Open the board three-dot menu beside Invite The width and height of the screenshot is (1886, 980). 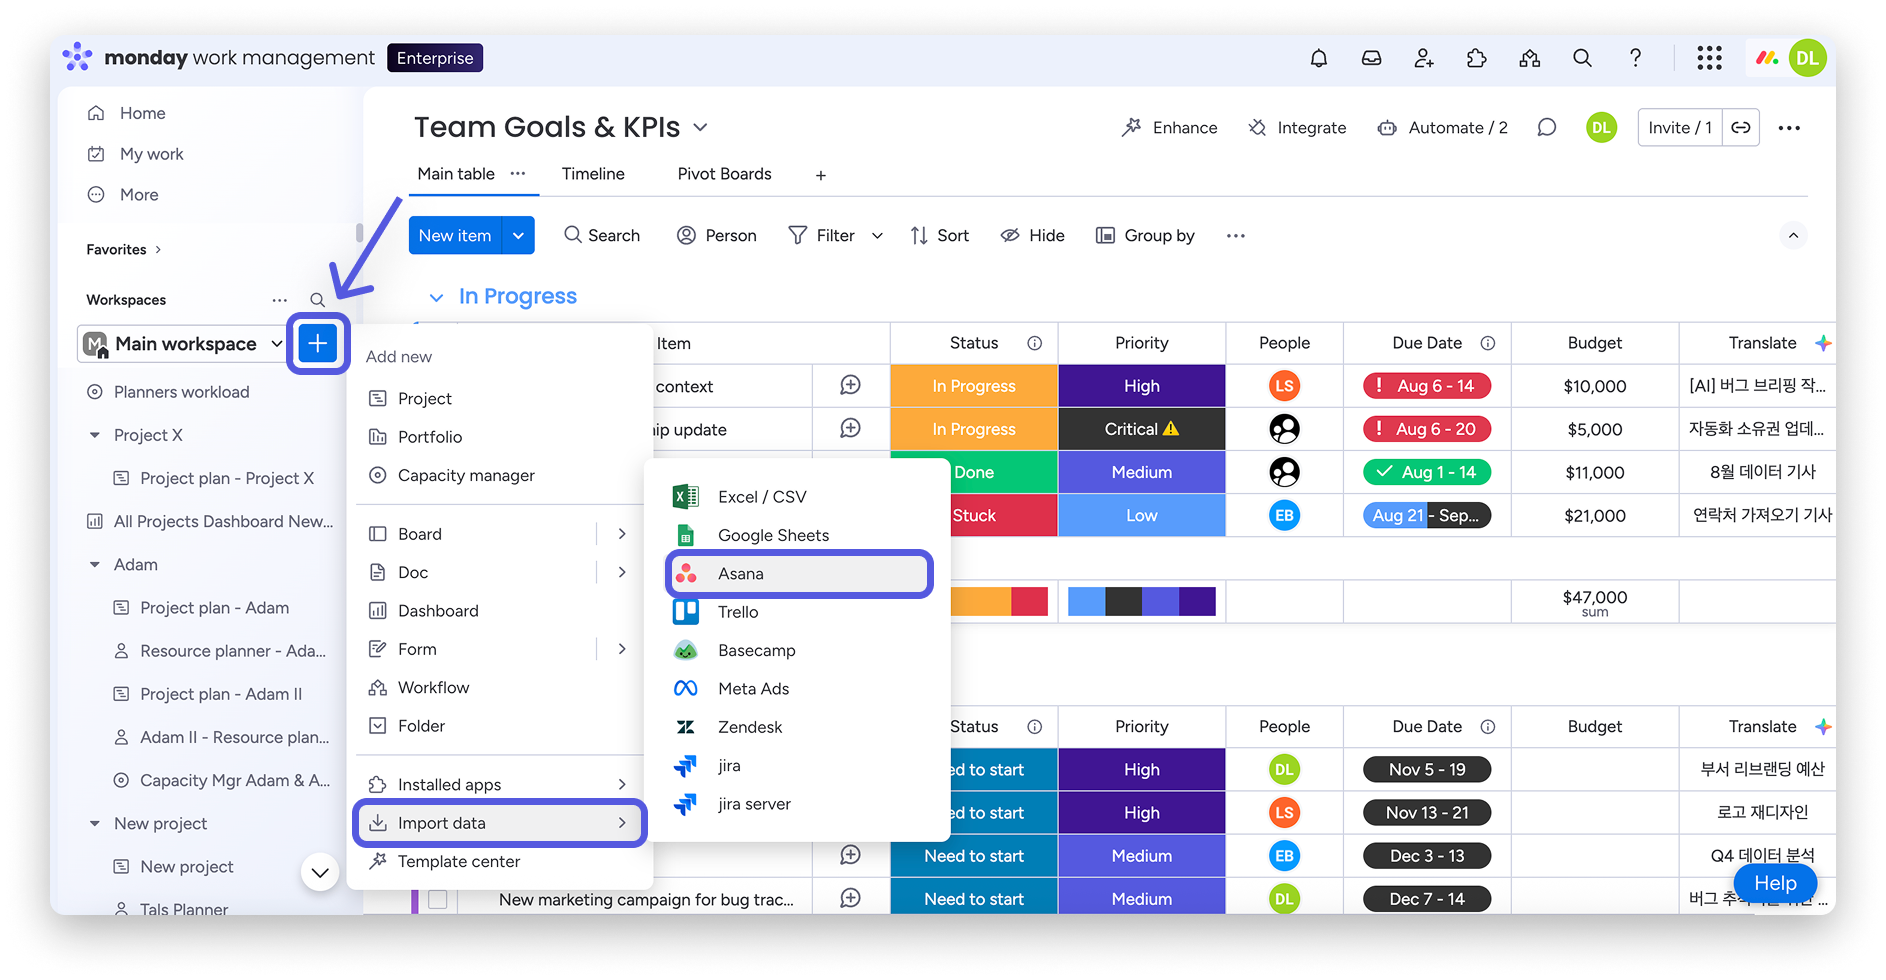(1790, 128)
